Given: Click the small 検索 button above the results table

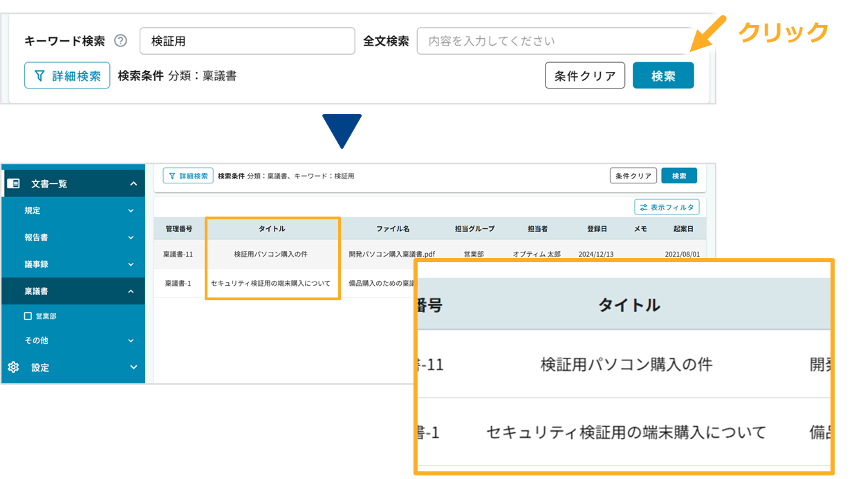Looking at the screenshot, I should (679, 176).
